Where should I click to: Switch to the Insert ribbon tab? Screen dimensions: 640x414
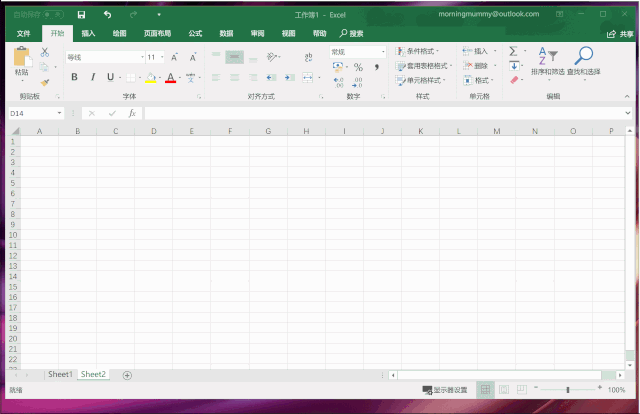(x=88, y=33)
